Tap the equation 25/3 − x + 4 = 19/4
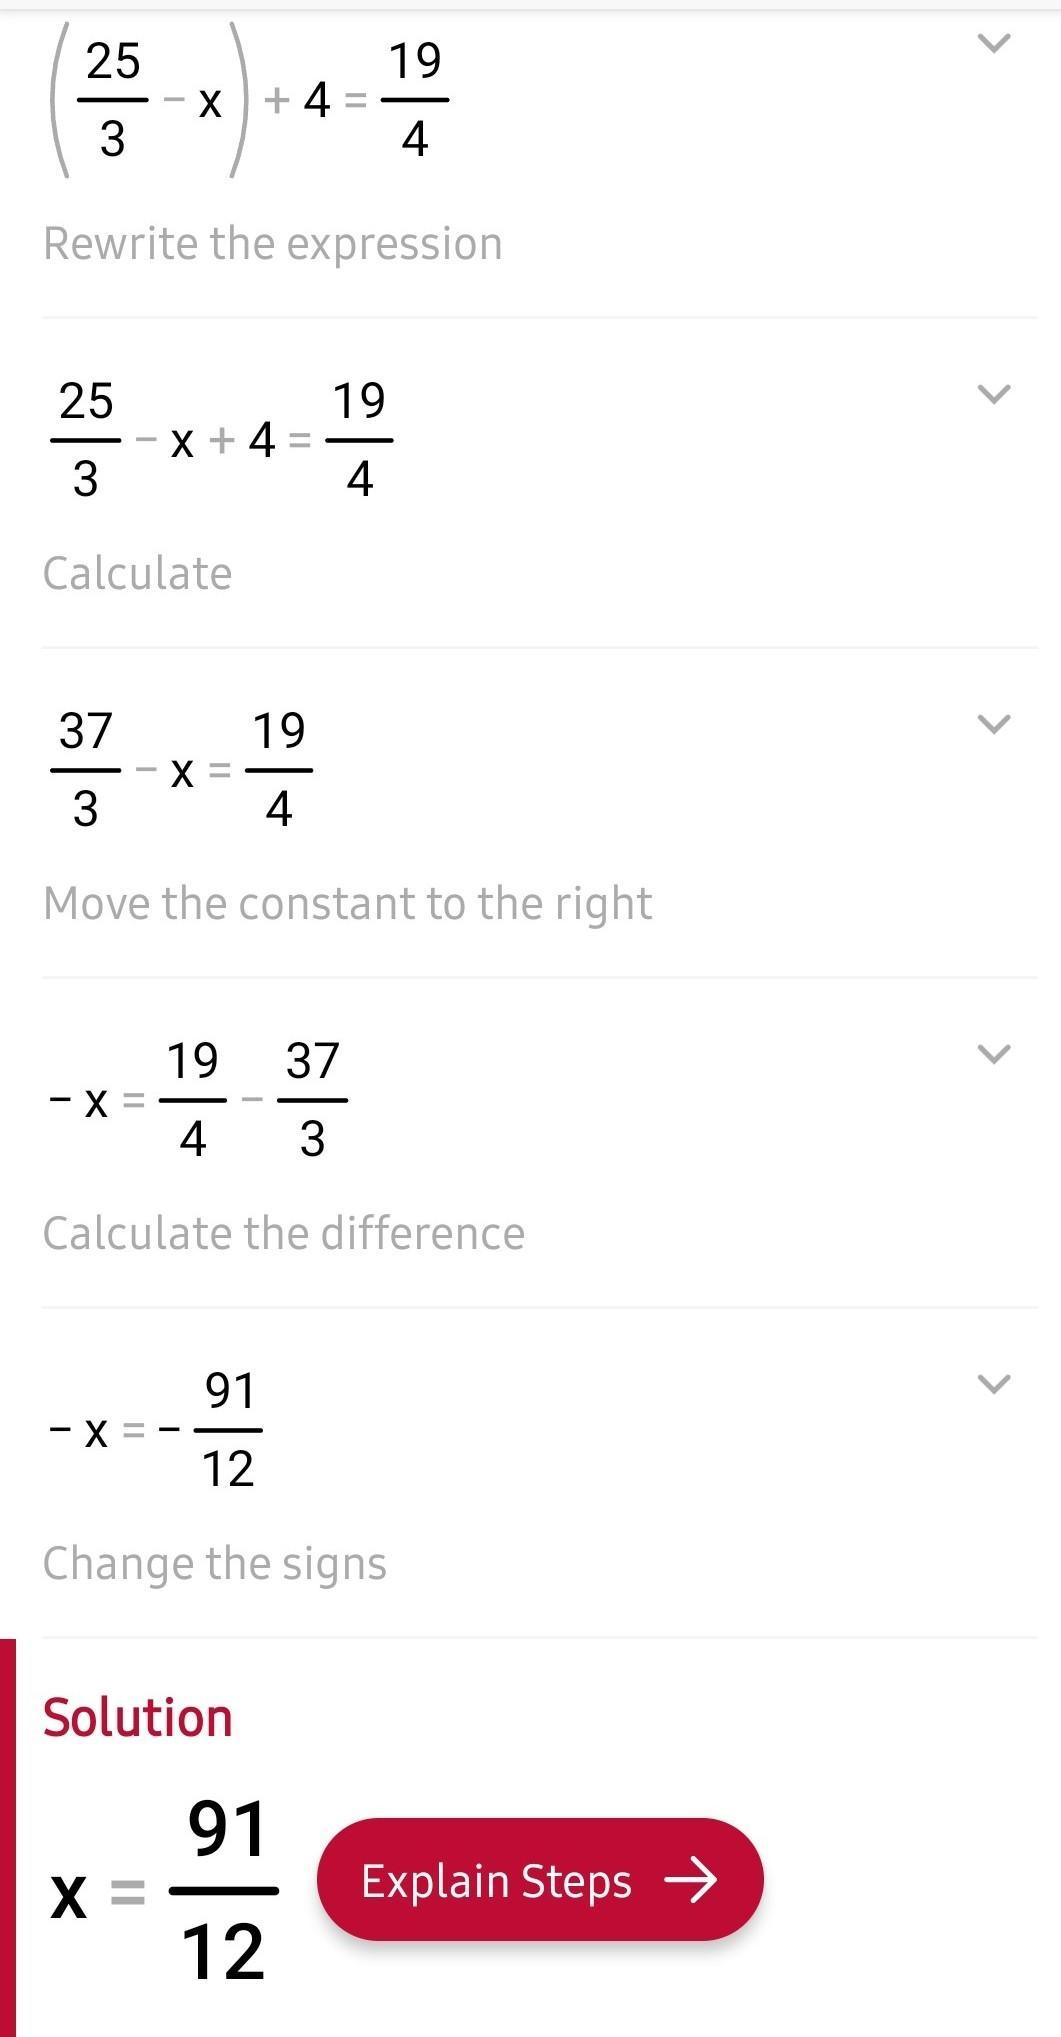 click(221, 439)
